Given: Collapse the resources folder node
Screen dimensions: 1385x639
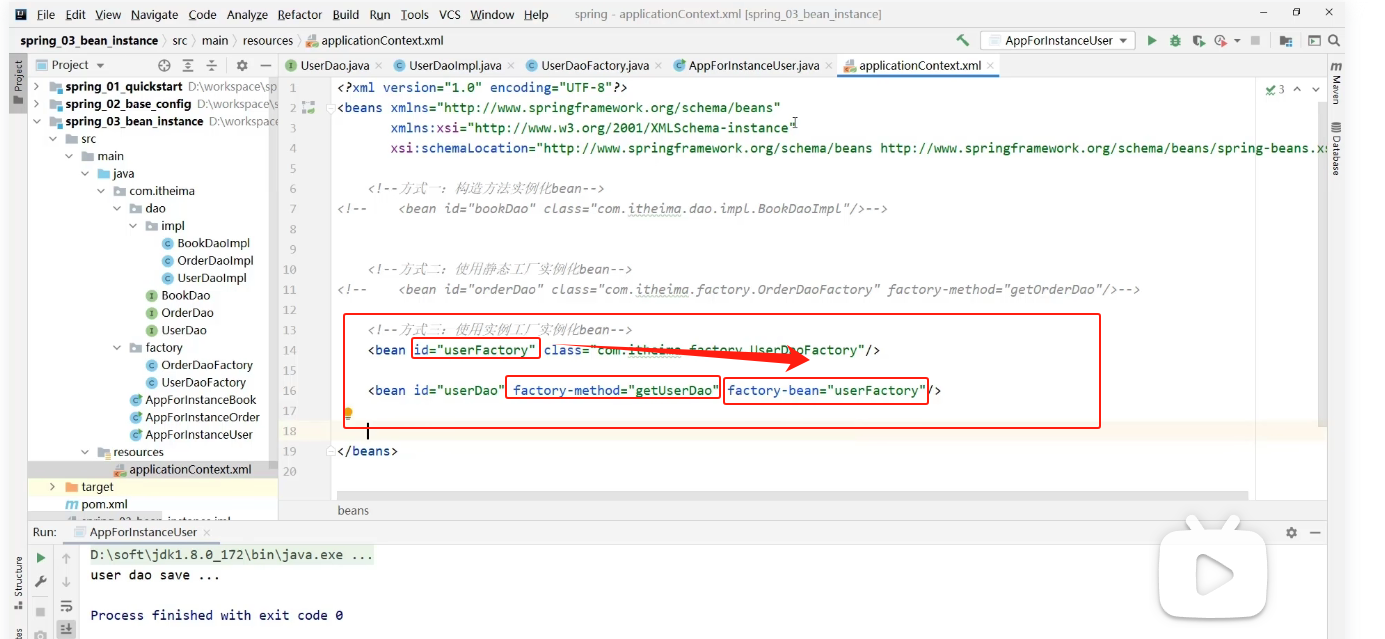Looking at the screenshot, I should pos(85,452).
